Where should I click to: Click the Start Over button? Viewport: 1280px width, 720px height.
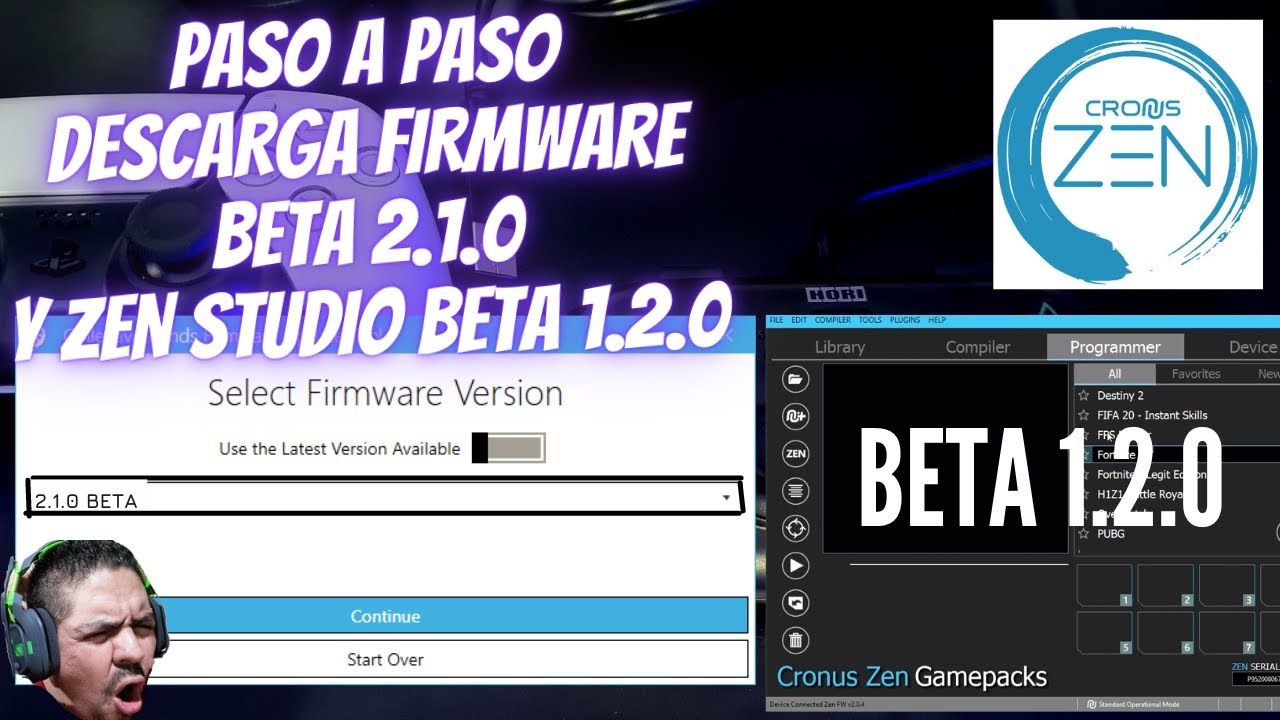(385, 659)
